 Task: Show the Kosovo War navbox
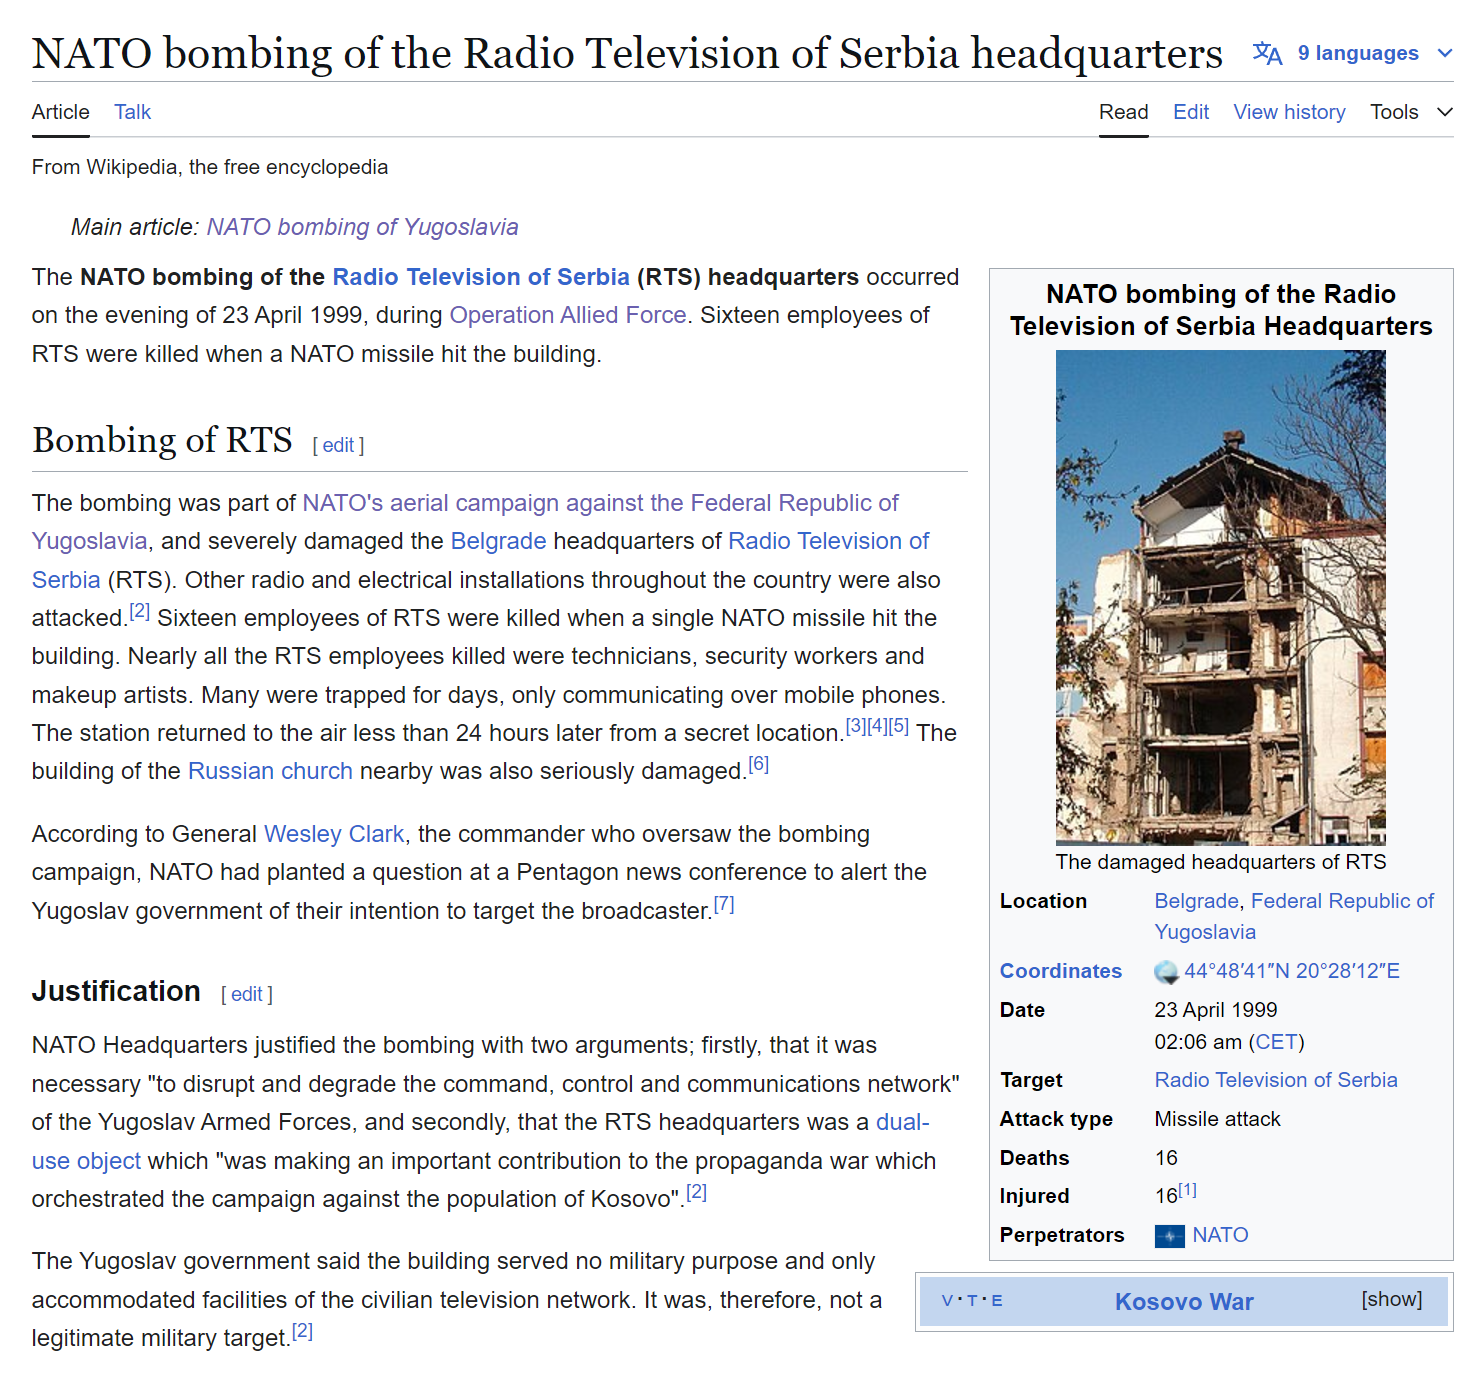click(1391, 1299)
